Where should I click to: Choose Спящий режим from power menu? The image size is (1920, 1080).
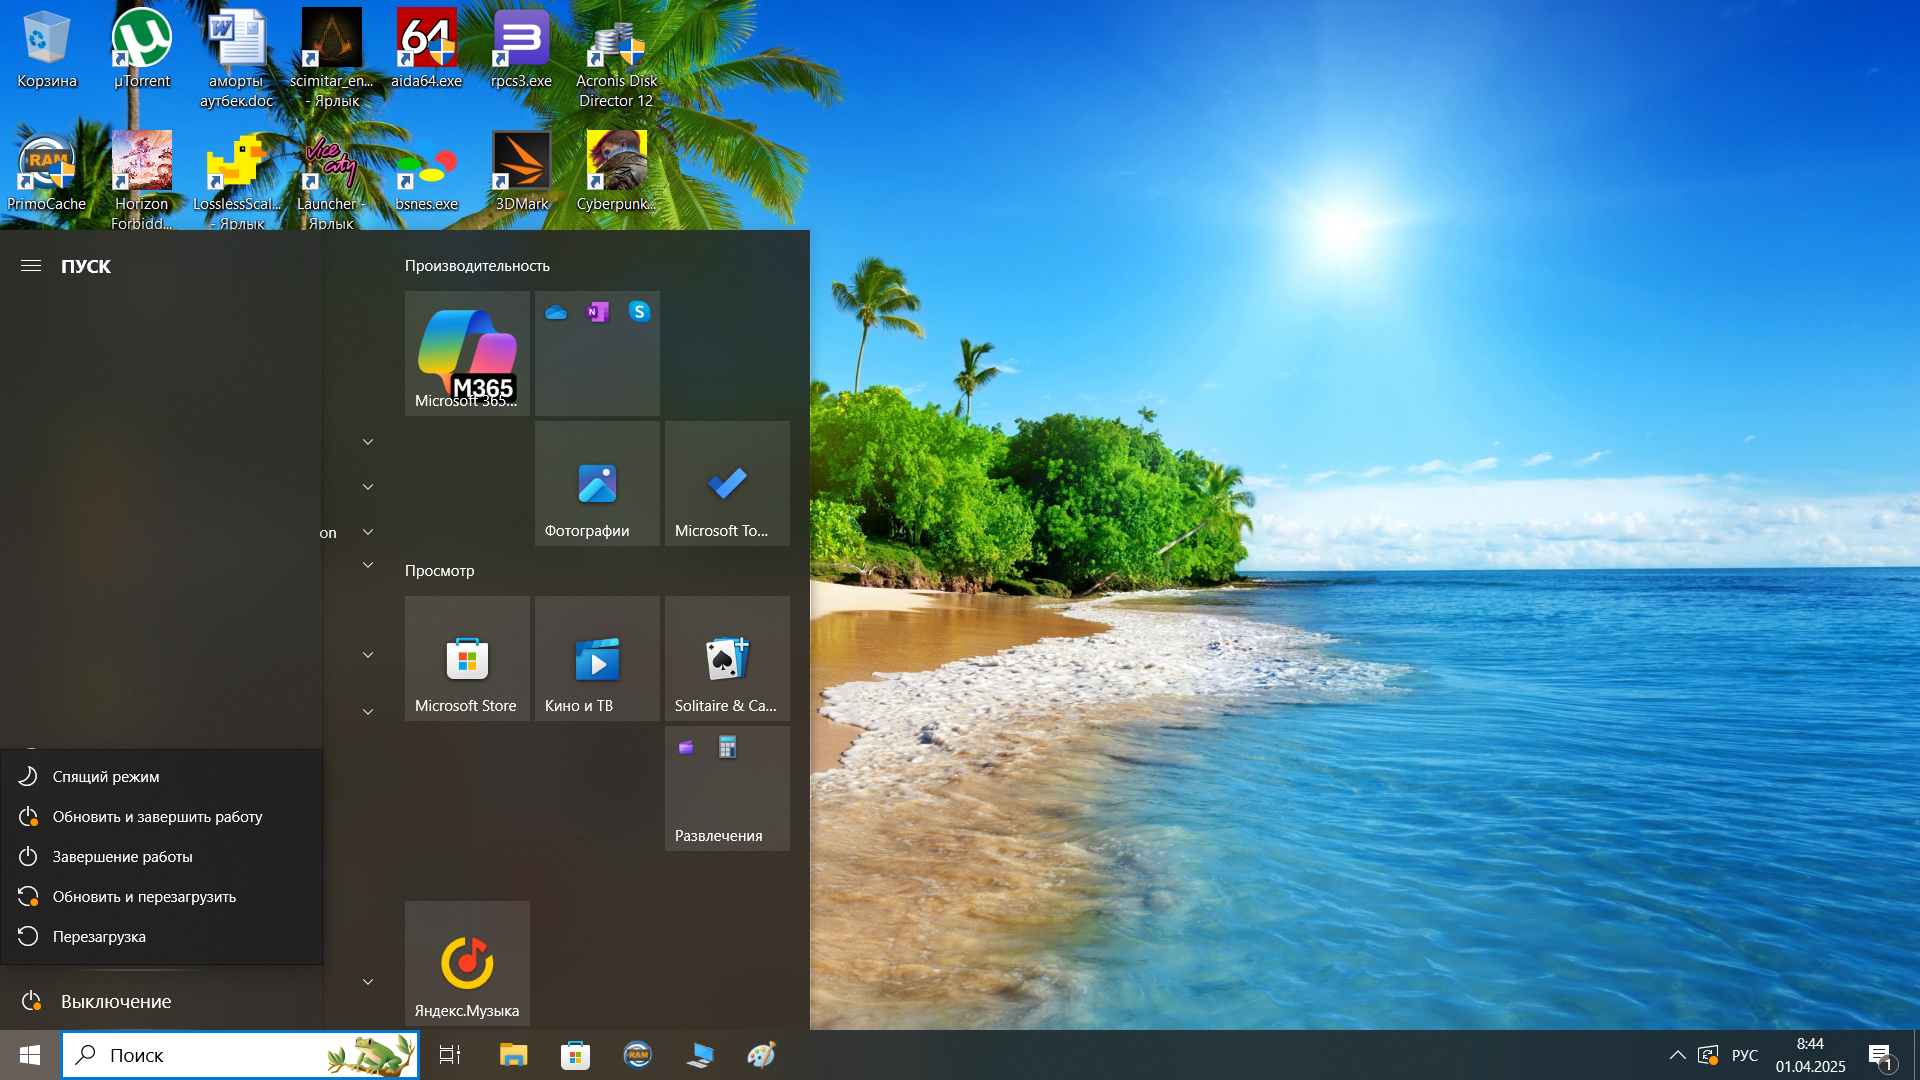click(x=106, y=776)
